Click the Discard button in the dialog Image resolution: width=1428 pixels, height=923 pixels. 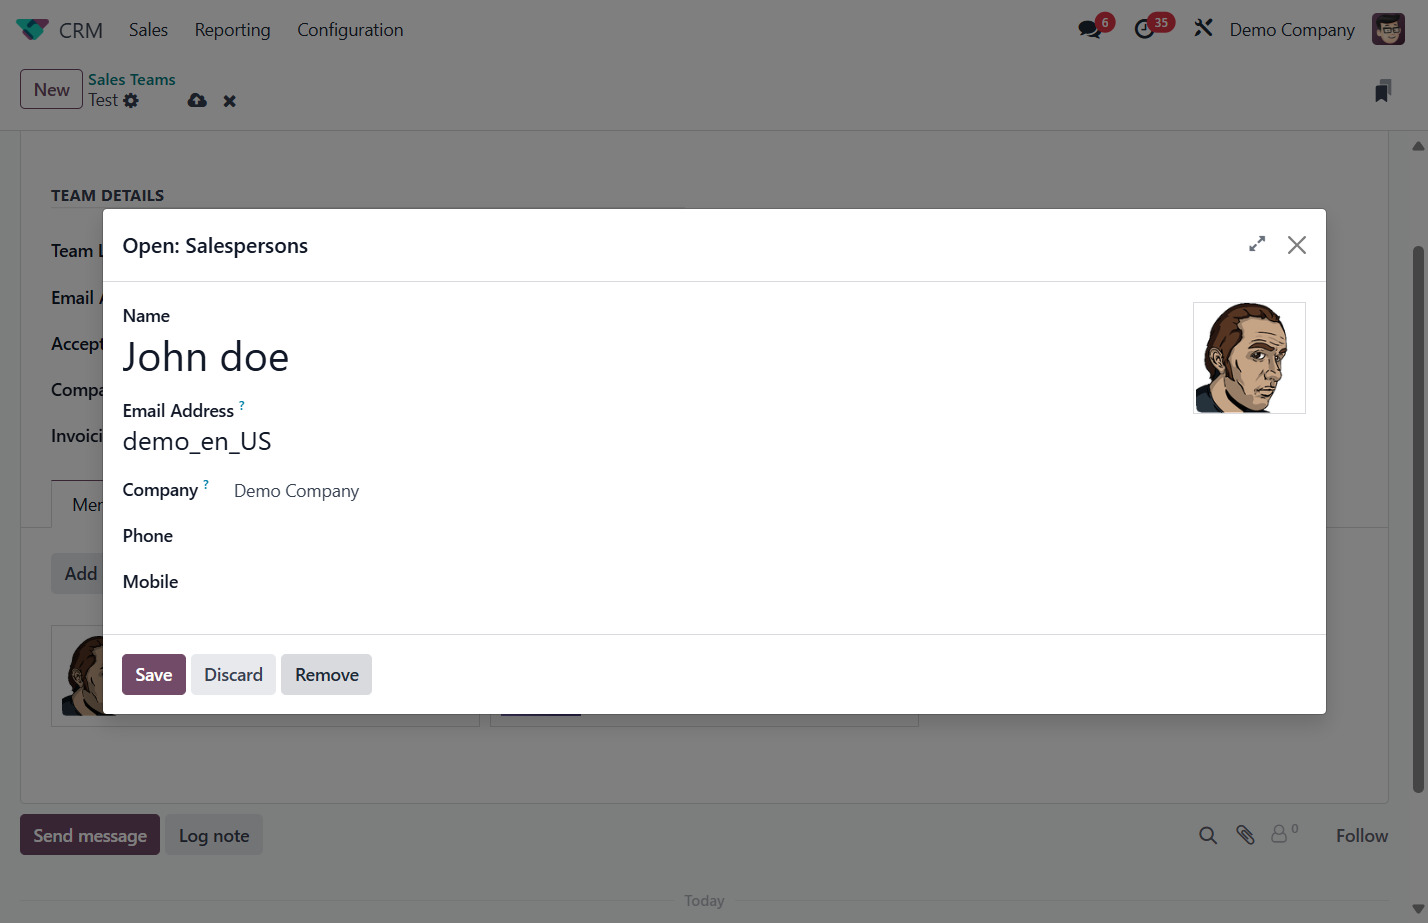pyautogui.click(x=233, y=675)
